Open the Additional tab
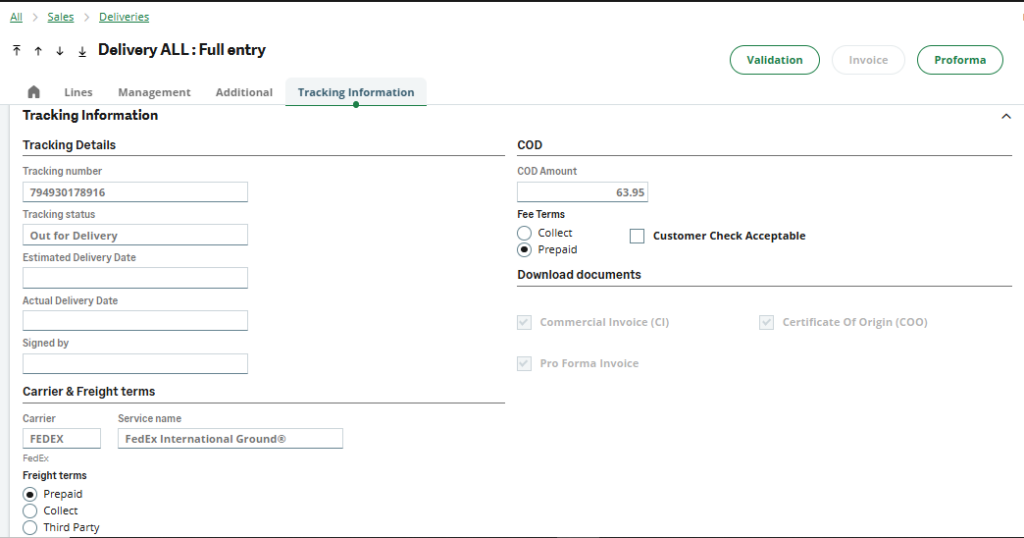This screenshot has width=1024, height=538. point(244,92)
